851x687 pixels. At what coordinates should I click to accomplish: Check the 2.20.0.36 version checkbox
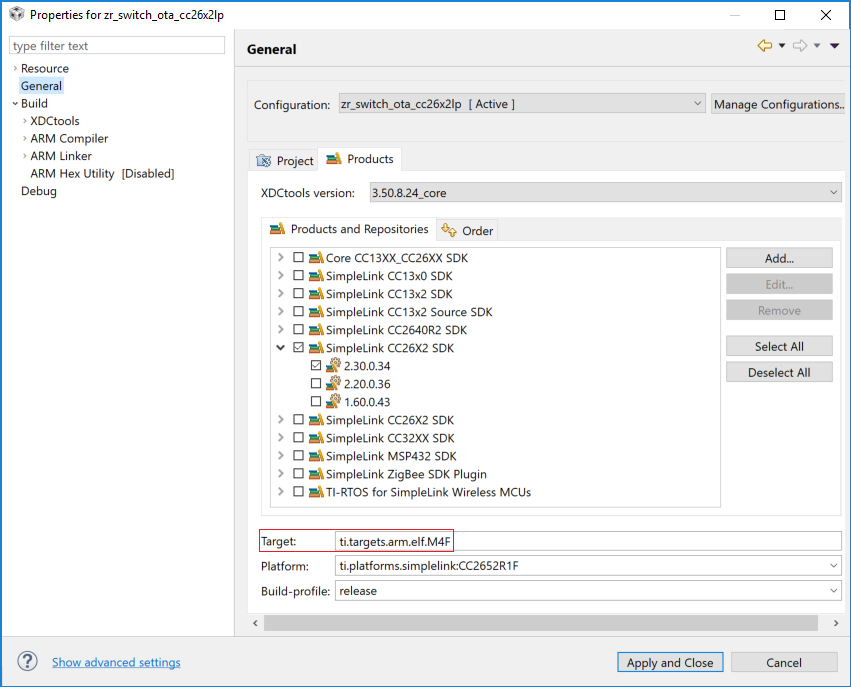pyautogui.click(x=316, y=384)
